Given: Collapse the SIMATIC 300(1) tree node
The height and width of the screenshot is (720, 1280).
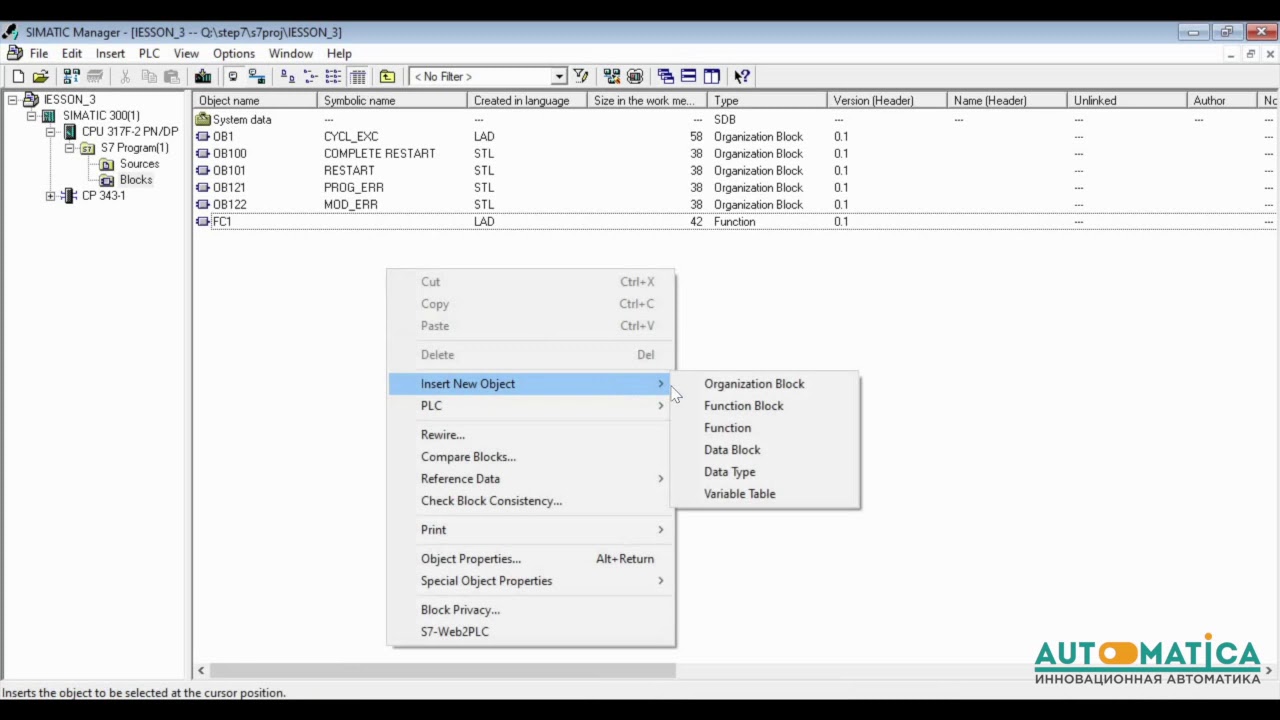Looking at the screenshot, I should coord(32,116).
